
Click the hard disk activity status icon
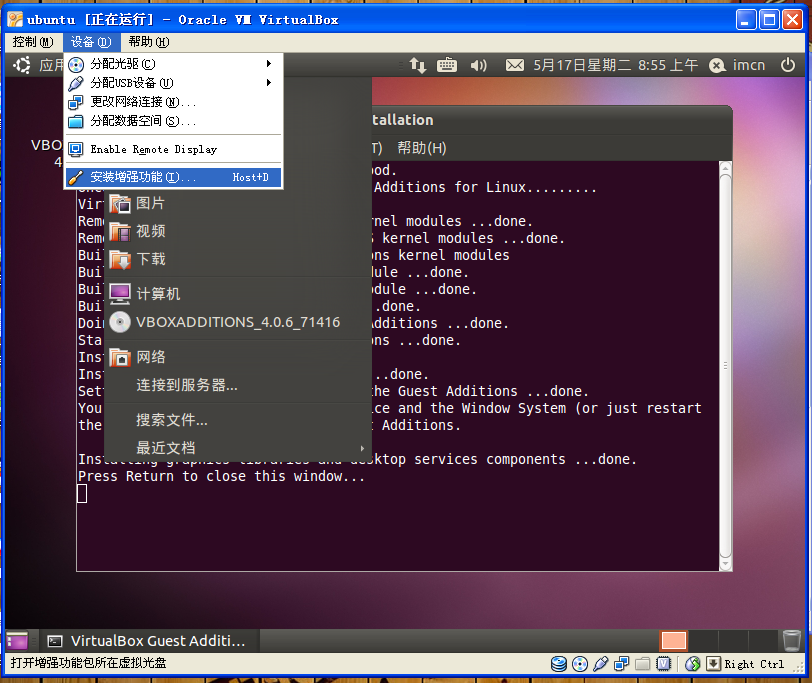(558, 664)
